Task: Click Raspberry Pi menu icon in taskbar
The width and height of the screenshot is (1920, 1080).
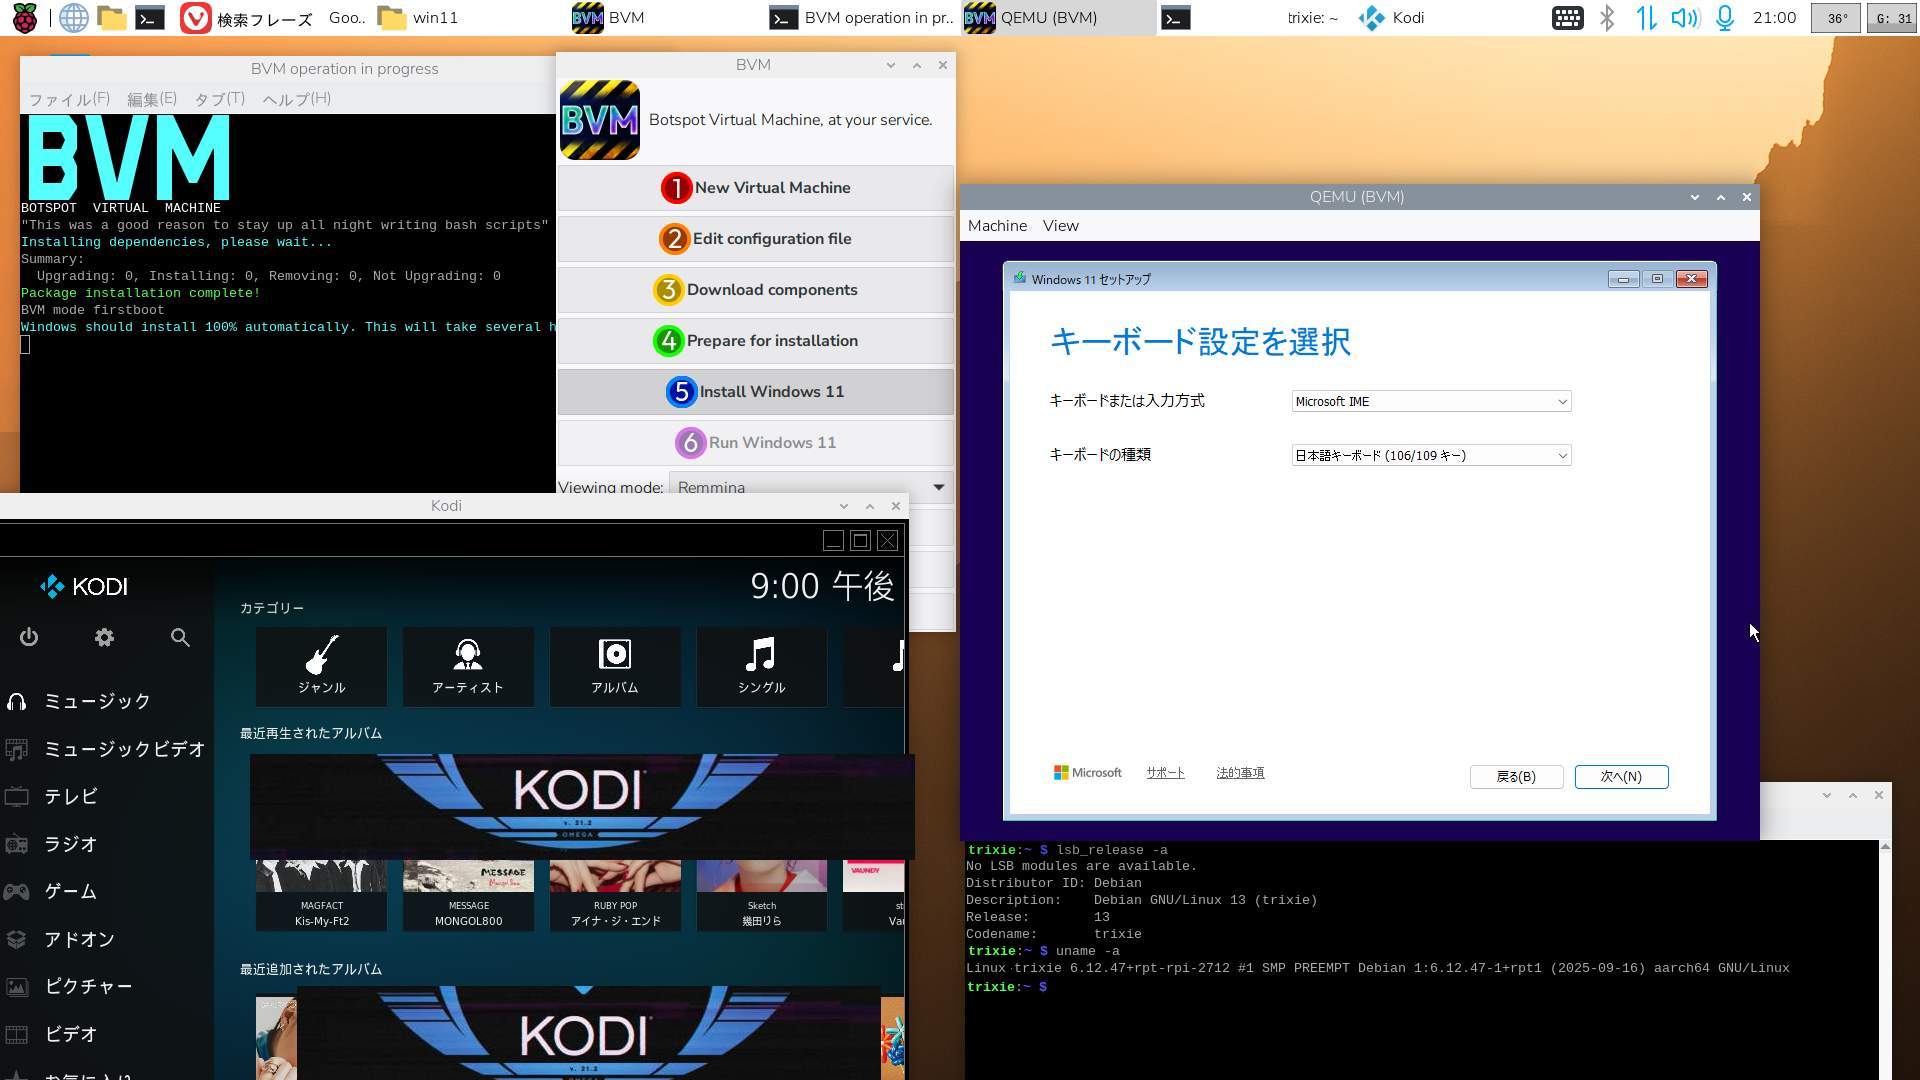Action: (24, 18)
